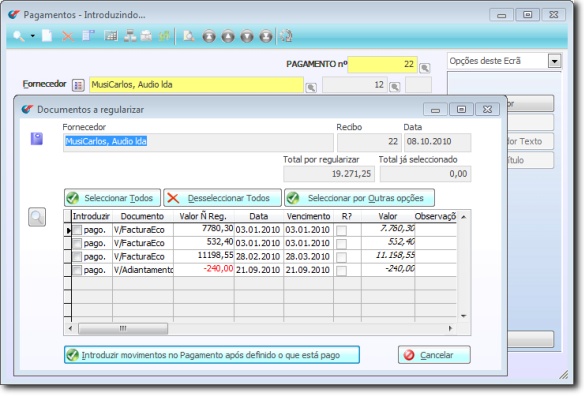The image size is (584, 397).
Task: Go to the previous record using the up arrow
Action: (228, 36)
